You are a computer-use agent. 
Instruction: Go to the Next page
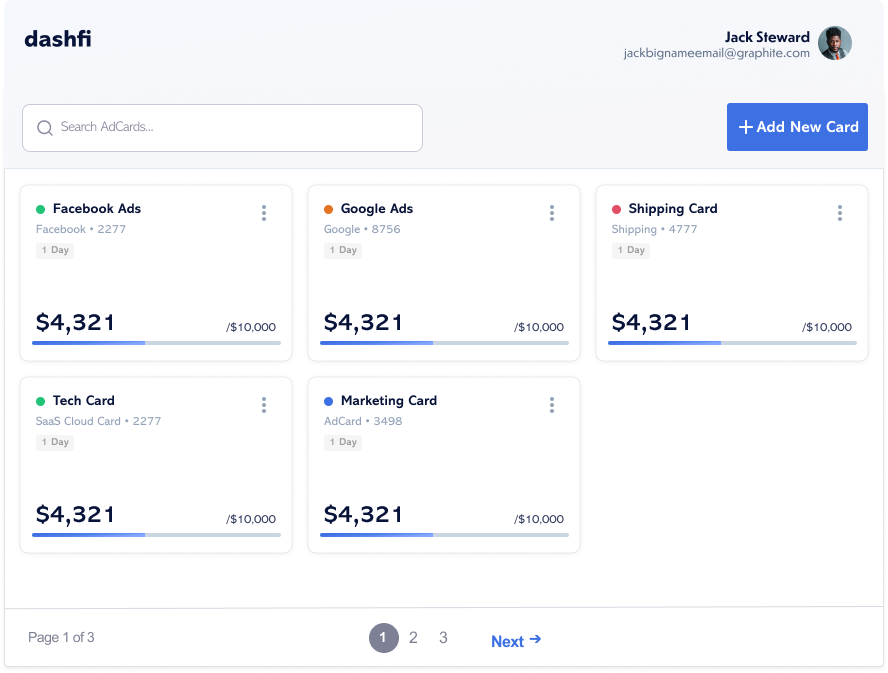pos(516,641)
